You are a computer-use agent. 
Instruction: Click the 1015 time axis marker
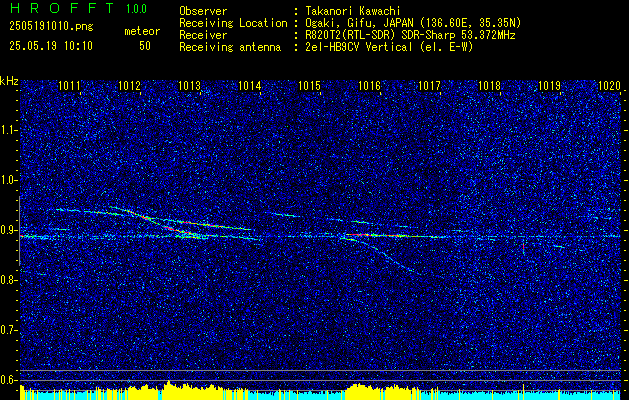309,85
